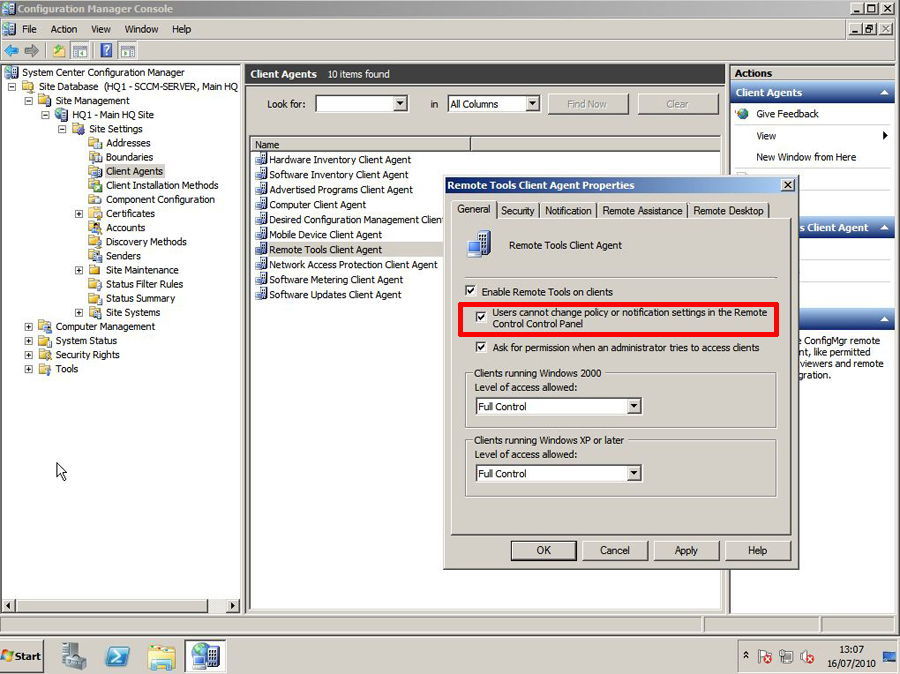Open the Look for combo box dropdown
This screenshot has width=900, height=674.
[x=400, y=104]
